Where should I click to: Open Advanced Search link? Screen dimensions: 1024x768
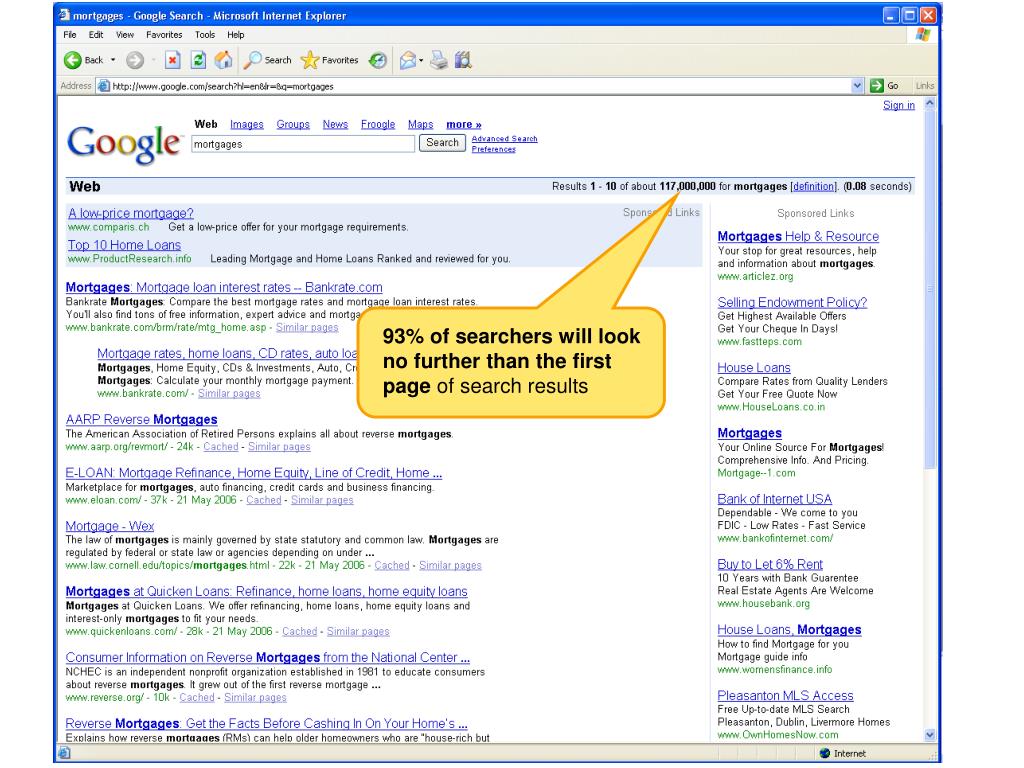504,138
